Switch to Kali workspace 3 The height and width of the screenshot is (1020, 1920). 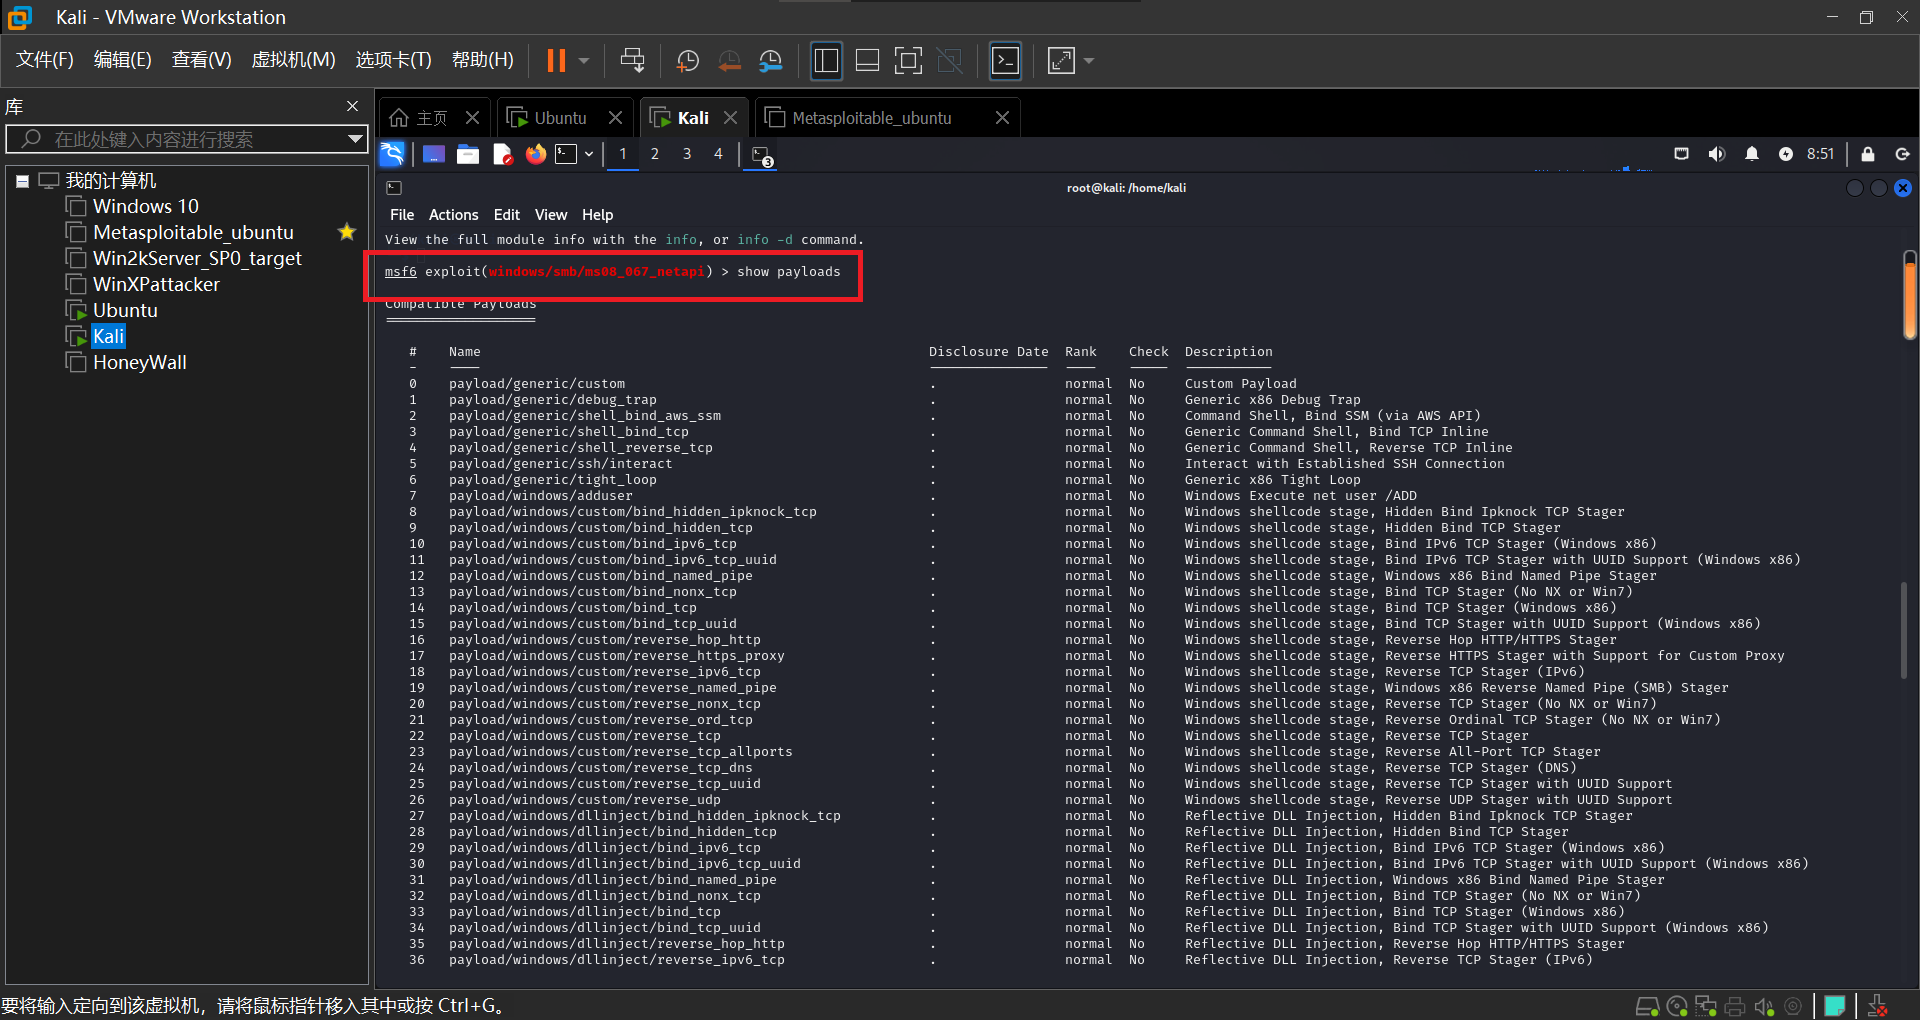pyautogui.click(x=687, y=154)
